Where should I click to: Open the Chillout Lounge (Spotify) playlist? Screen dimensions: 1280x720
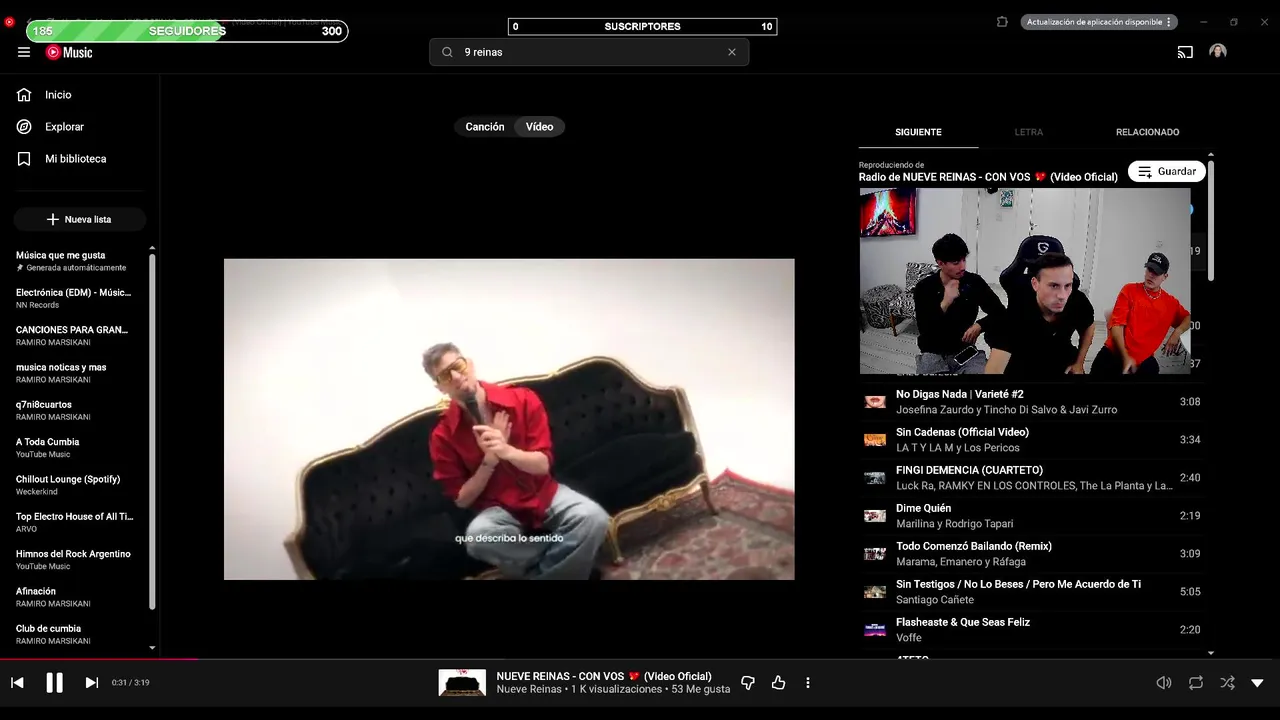(74, 485)
